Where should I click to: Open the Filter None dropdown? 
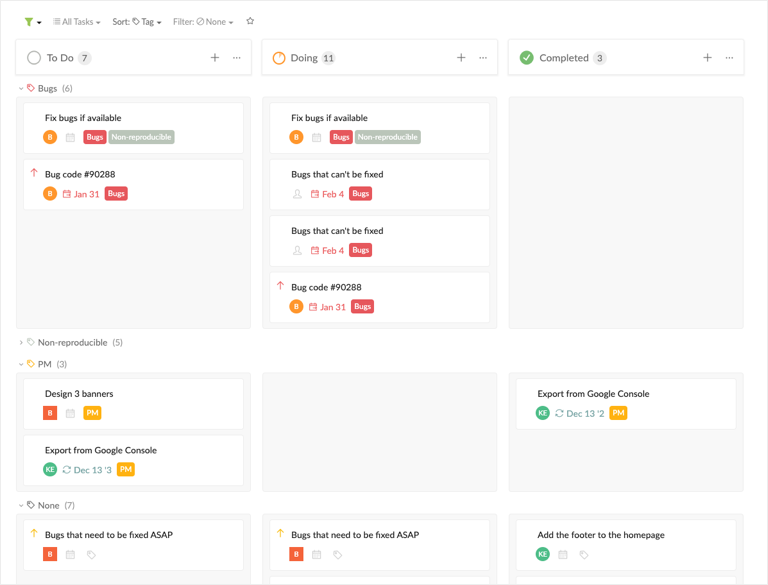[x=203, y=22]
